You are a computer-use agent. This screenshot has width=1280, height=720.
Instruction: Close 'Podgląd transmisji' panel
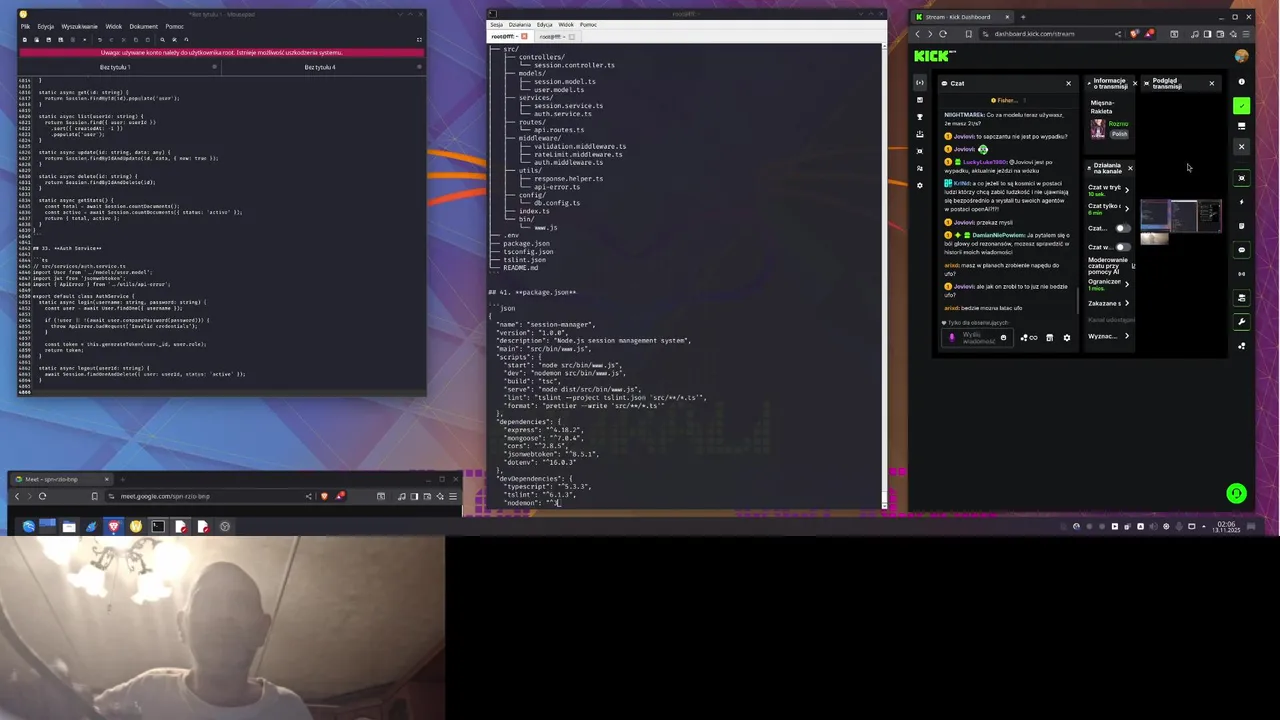coord(1211,83)
